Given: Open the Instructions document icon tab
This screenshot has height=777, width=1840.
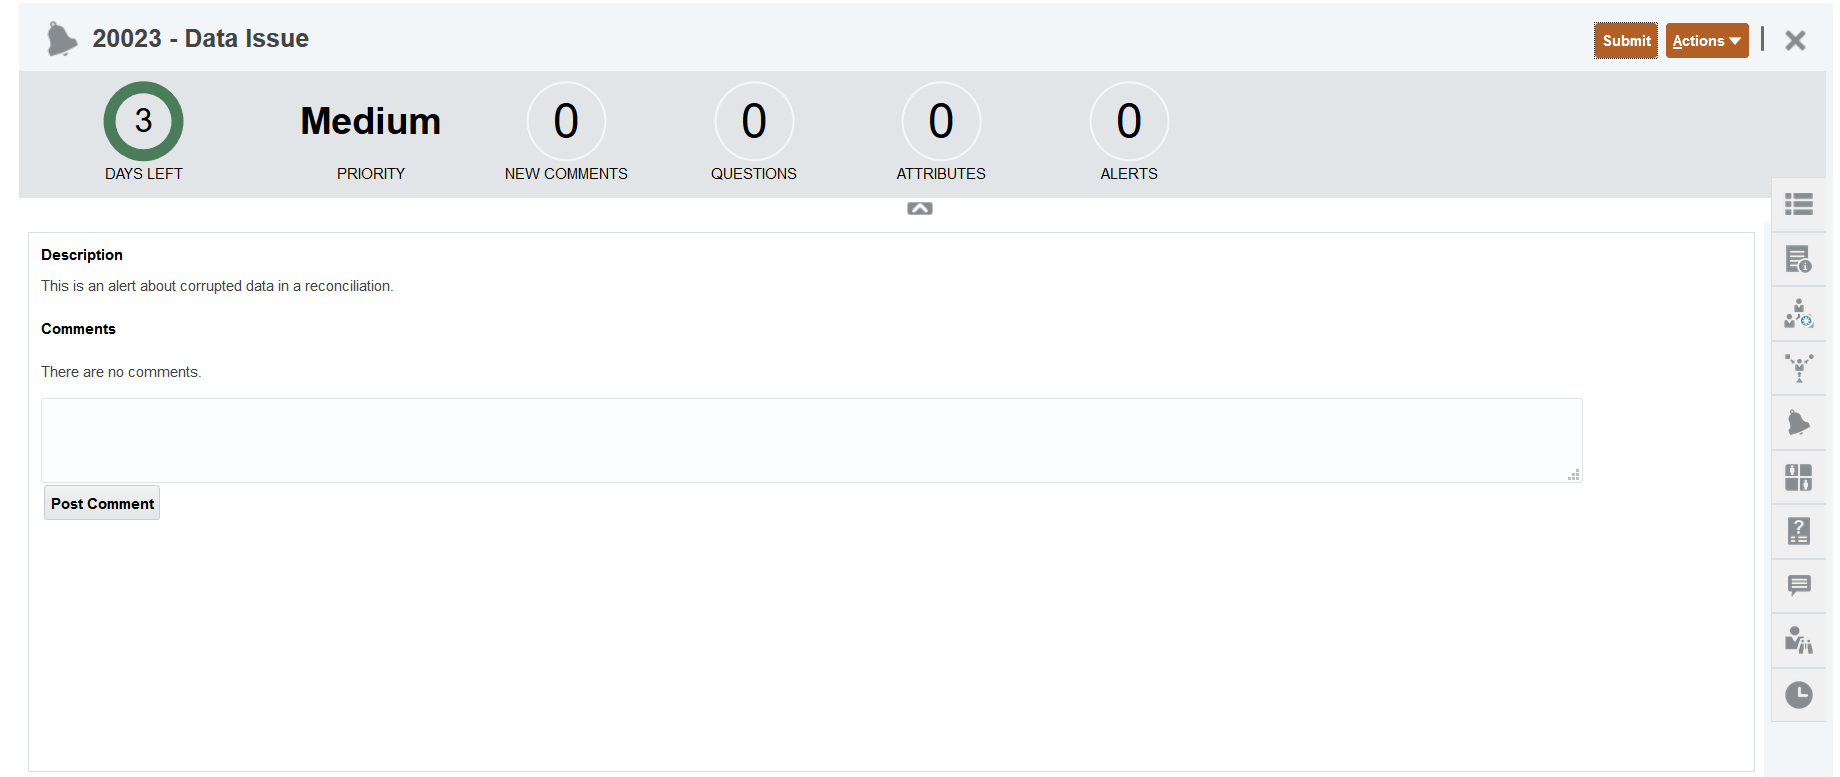Looking at the screenshot, I should tap(1798, 260).
